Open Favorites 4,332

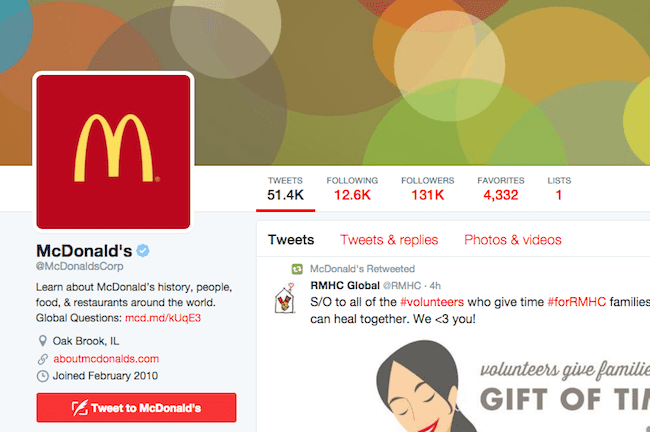(x=500, y=189)
